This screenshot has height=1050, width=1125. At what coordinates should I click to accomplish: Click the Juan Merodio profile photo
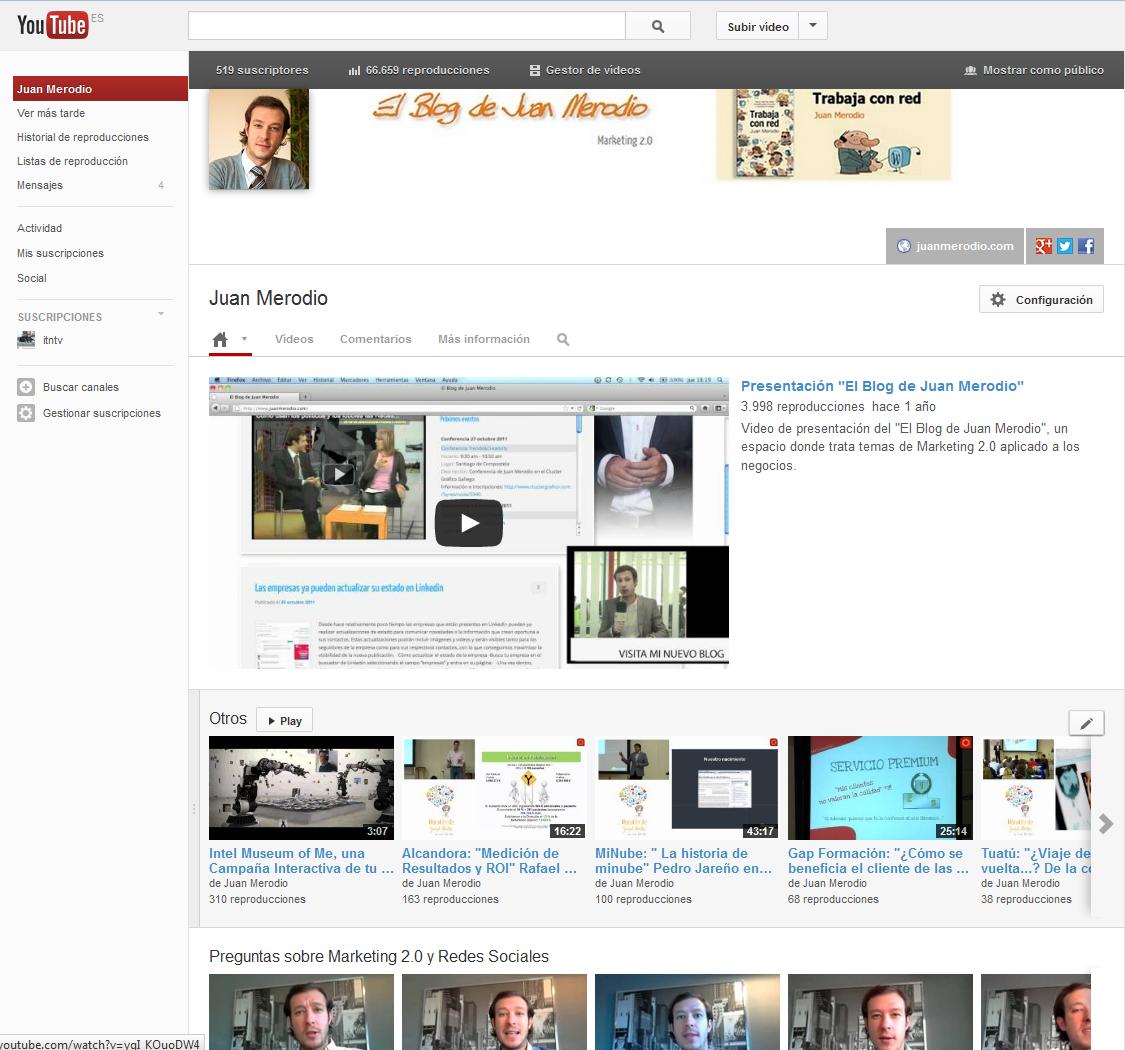click(x=259, y=139)
